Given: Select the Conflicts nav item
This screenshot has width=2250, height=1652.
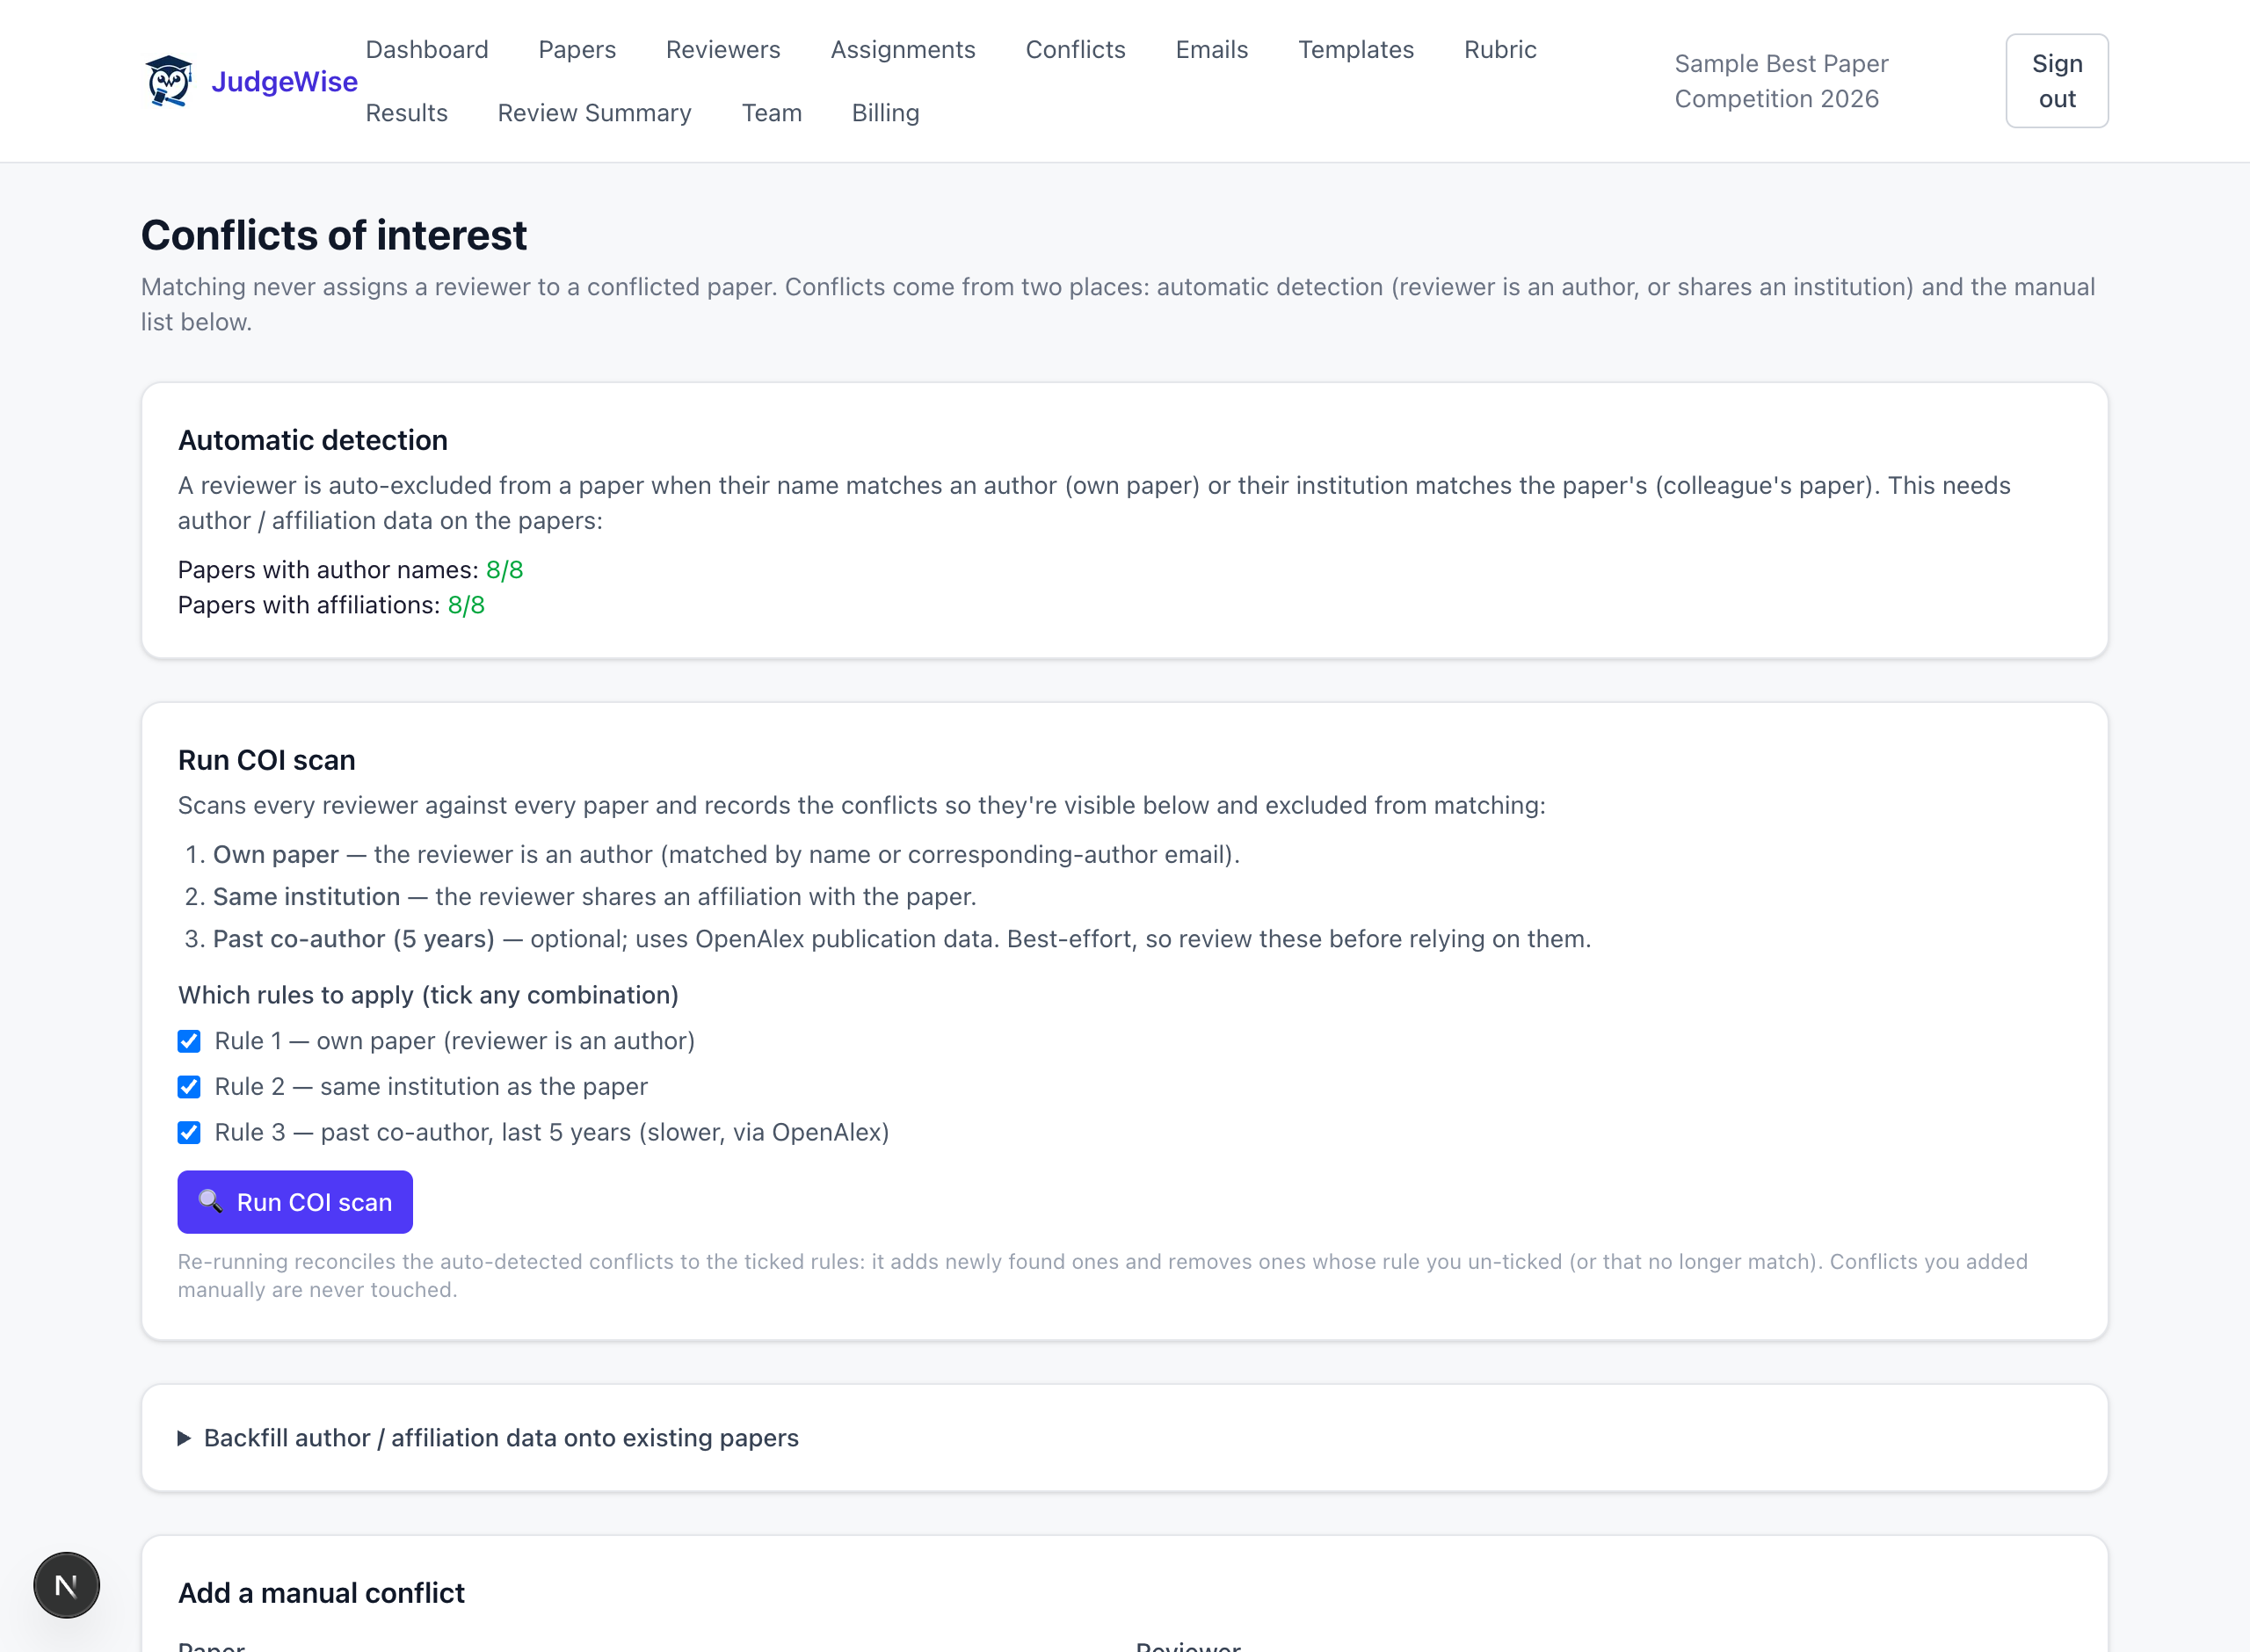Looking at the screenshot, I should tap(1076, 49).
